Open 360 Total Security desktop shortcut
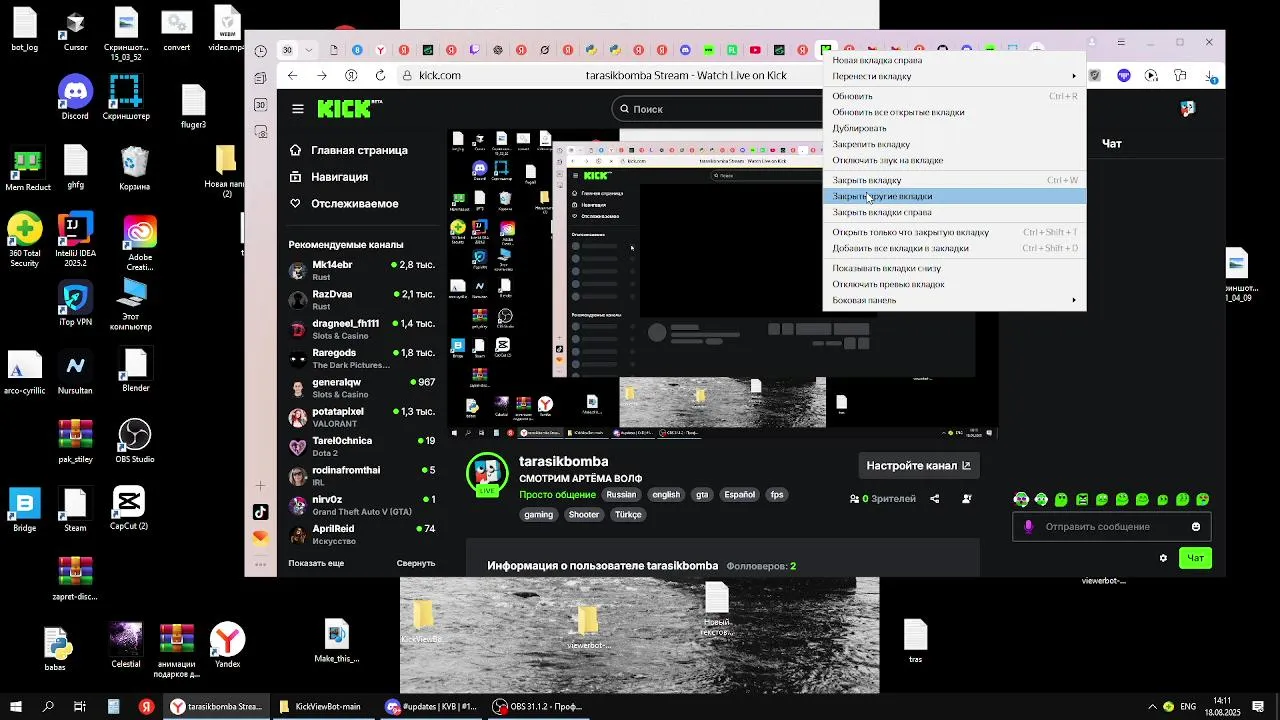Viewport: 1280px width, 720px height. [25, 239]
